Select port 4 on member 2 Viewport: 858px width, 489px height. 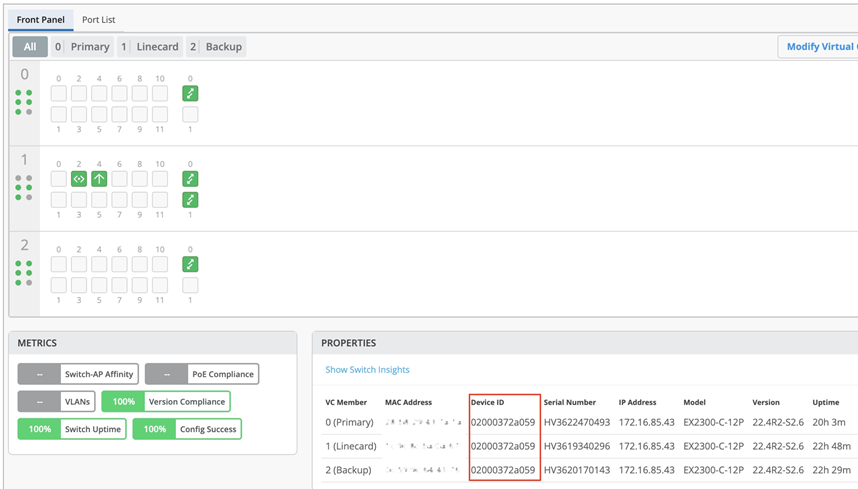pyautogui.click(x=99, y=264)
